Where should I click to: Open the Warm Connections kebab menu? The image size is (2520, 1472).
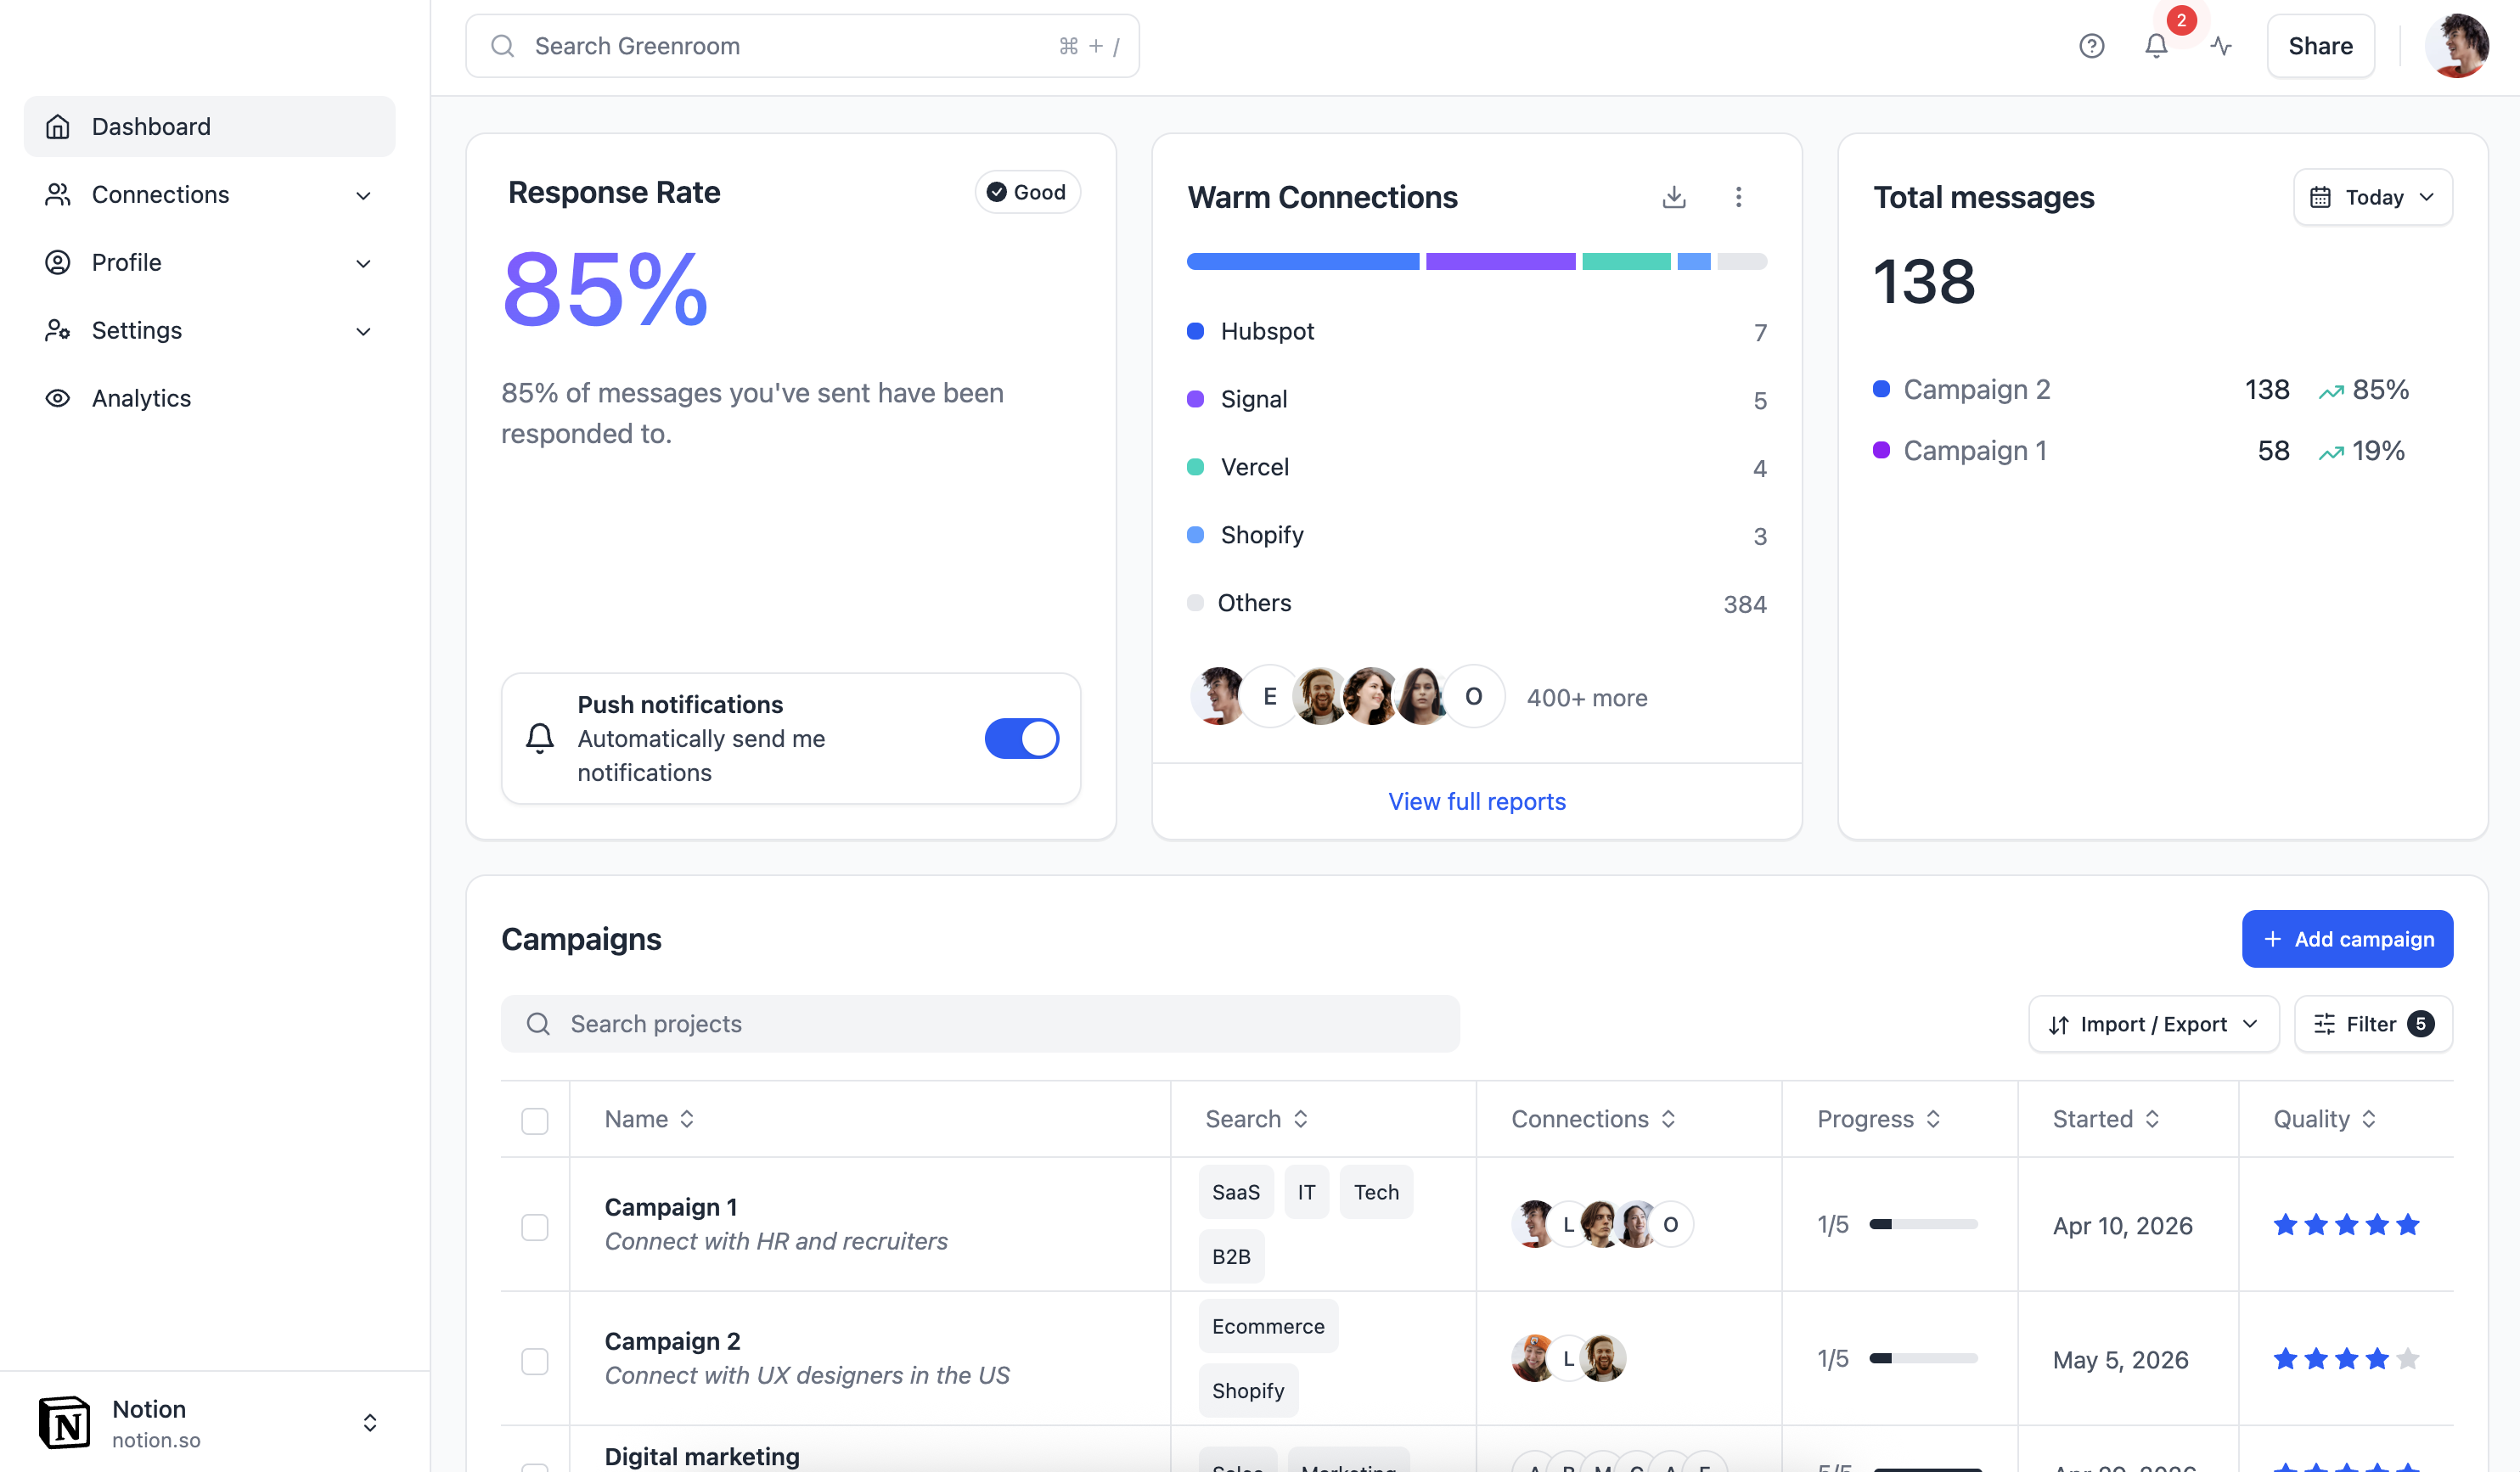(1740, 197)
